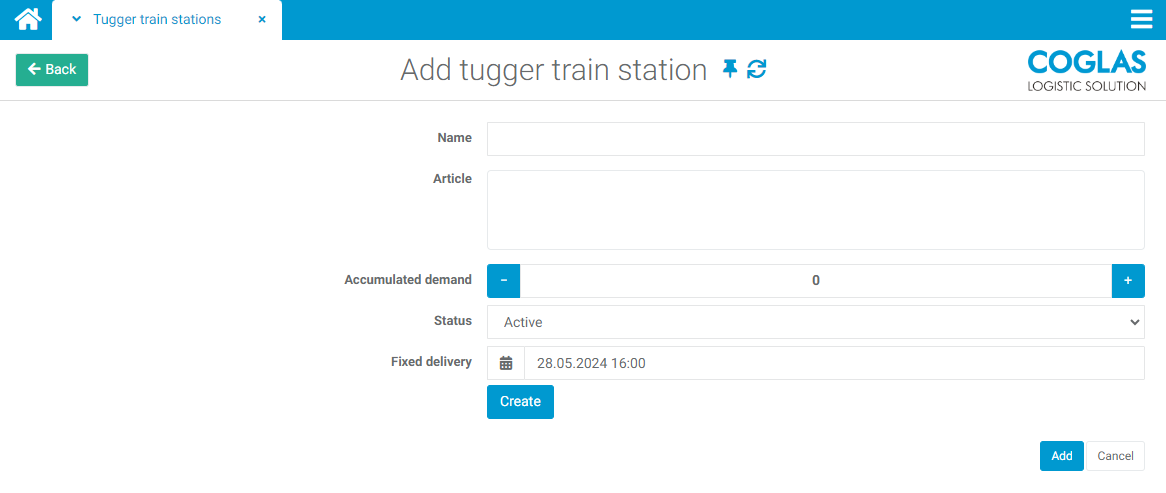Click the Create button

[x=520, y=401]
